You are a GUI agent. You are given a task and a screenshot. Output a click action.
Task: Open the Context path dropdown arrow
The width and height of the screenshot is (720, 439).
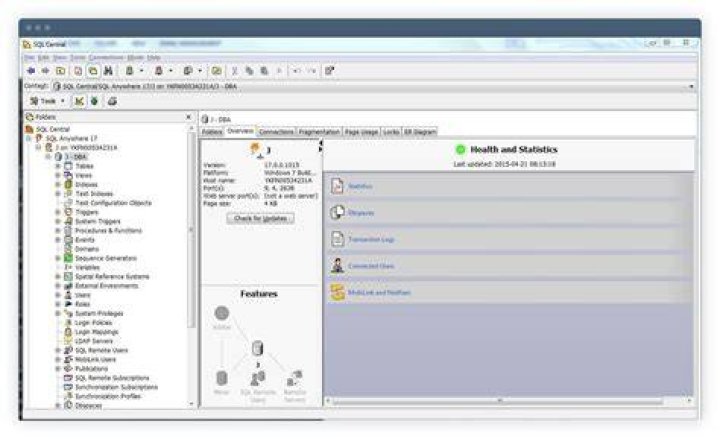click(691, 86)
